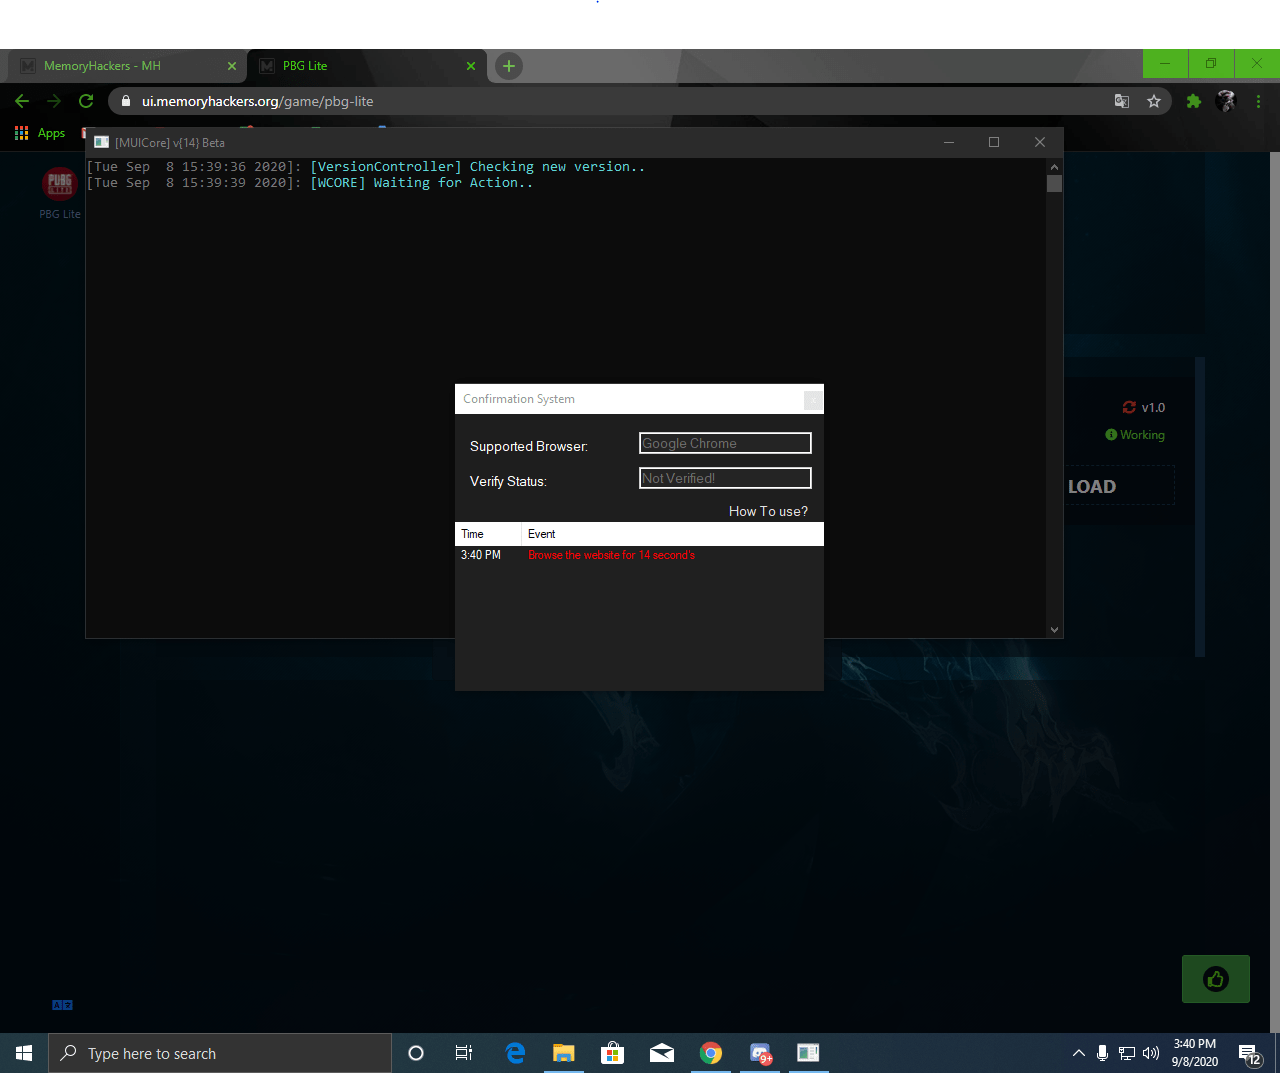Click the taskbar search box
Screen dimensions: 1280x1073
tap(220, 1053)
